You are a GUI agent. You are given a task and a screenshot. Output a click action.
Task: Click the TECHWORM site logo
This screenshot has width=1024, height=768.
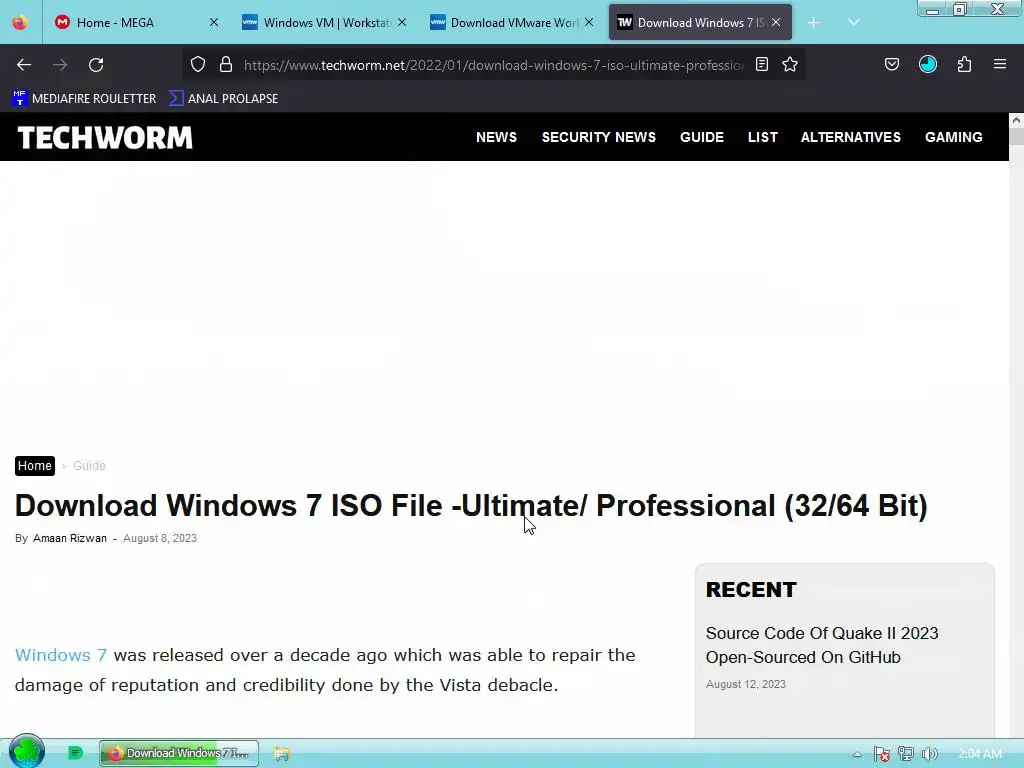[x=105, y=138]
